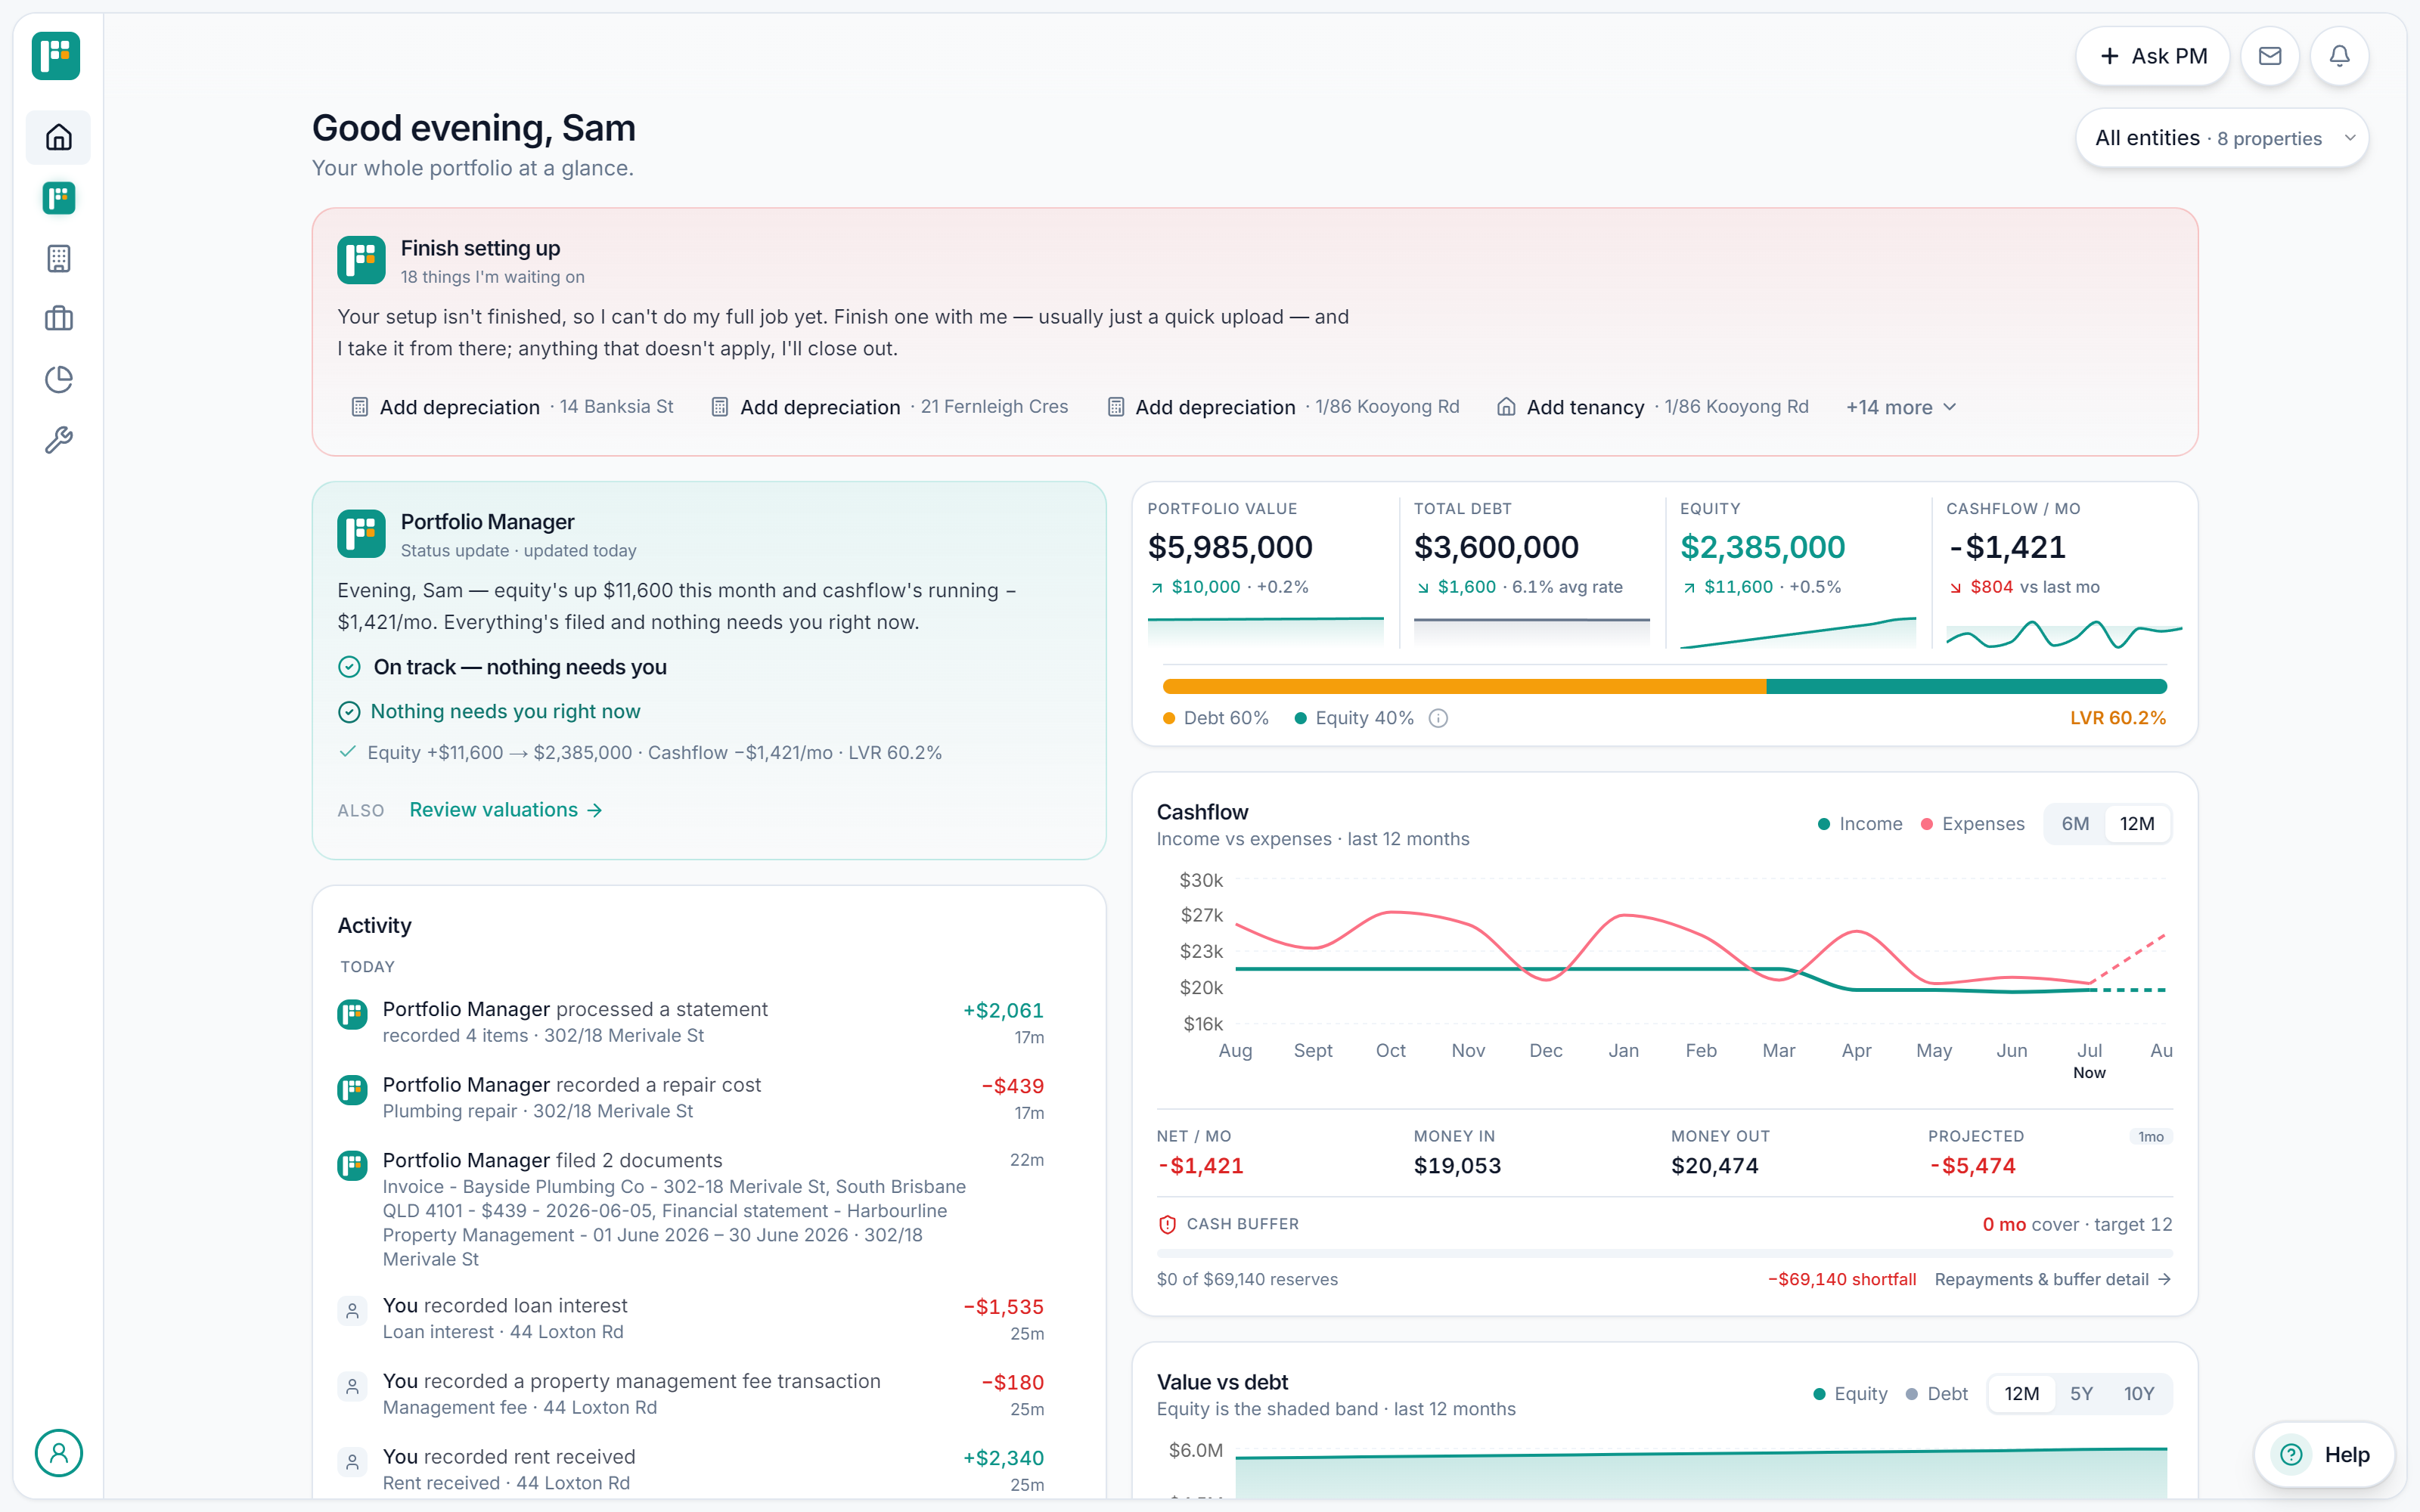The width and height of the screenshot is (2420, 1512).
Task: Click the house icon beside Add tenancy
Action: coord(1506,407)
